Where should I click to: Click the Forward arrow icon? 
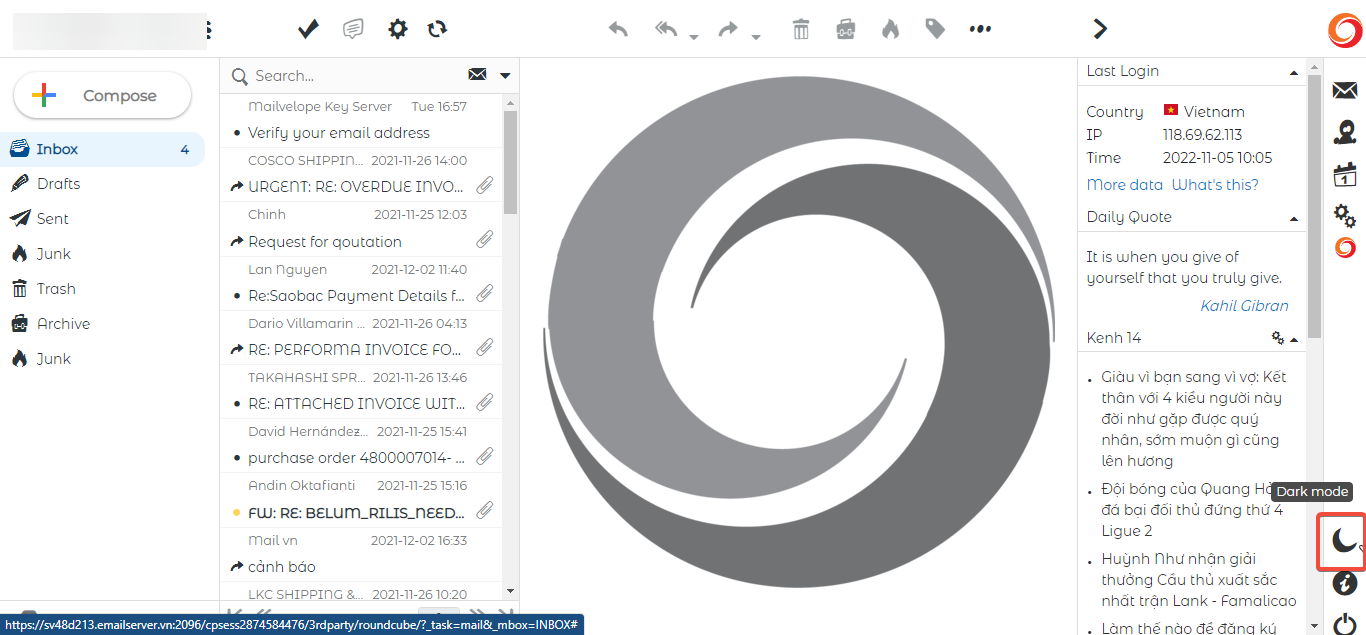pyautogui.click(x=728, y=29)
